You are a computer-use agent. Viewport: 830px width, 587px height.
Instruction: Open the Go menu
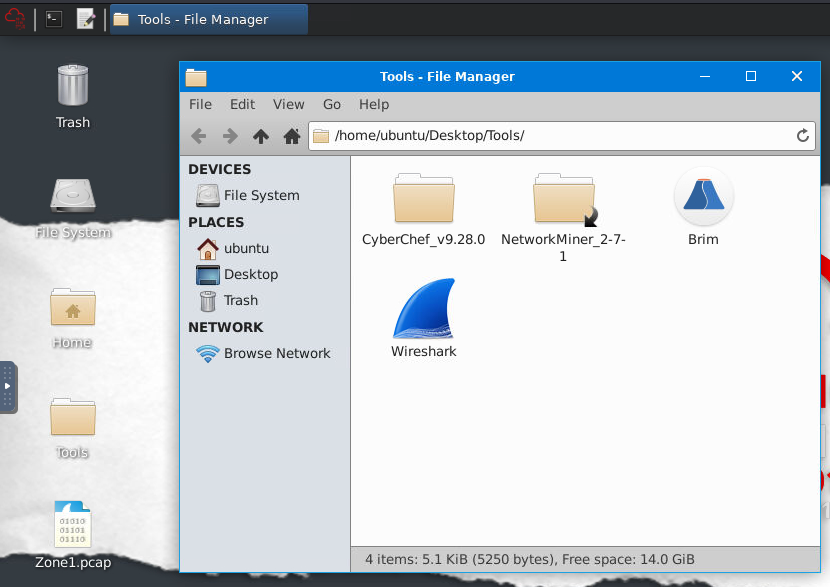click(332, 104)
